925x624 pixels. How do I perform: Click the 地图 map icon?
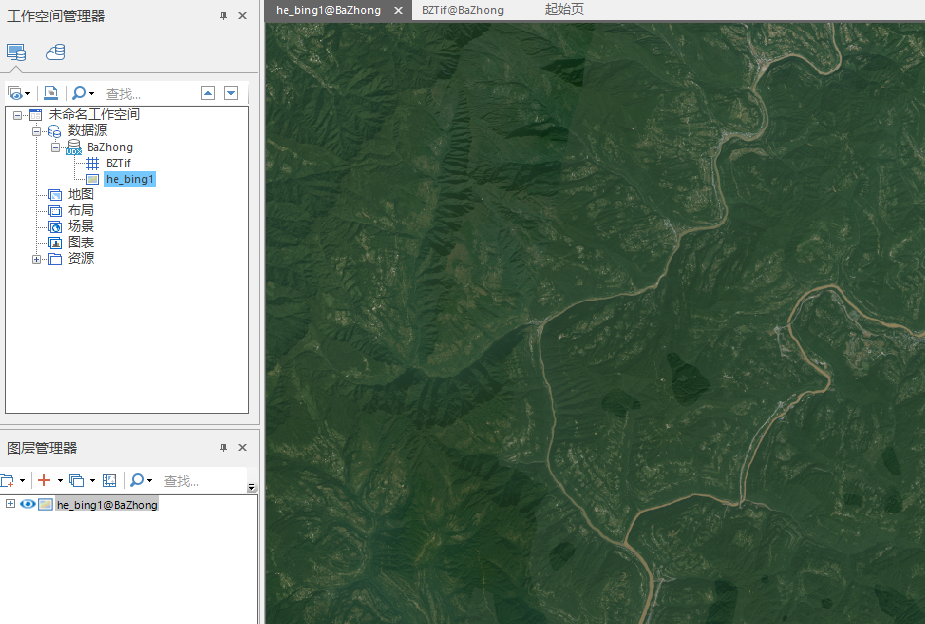point(55,195)
